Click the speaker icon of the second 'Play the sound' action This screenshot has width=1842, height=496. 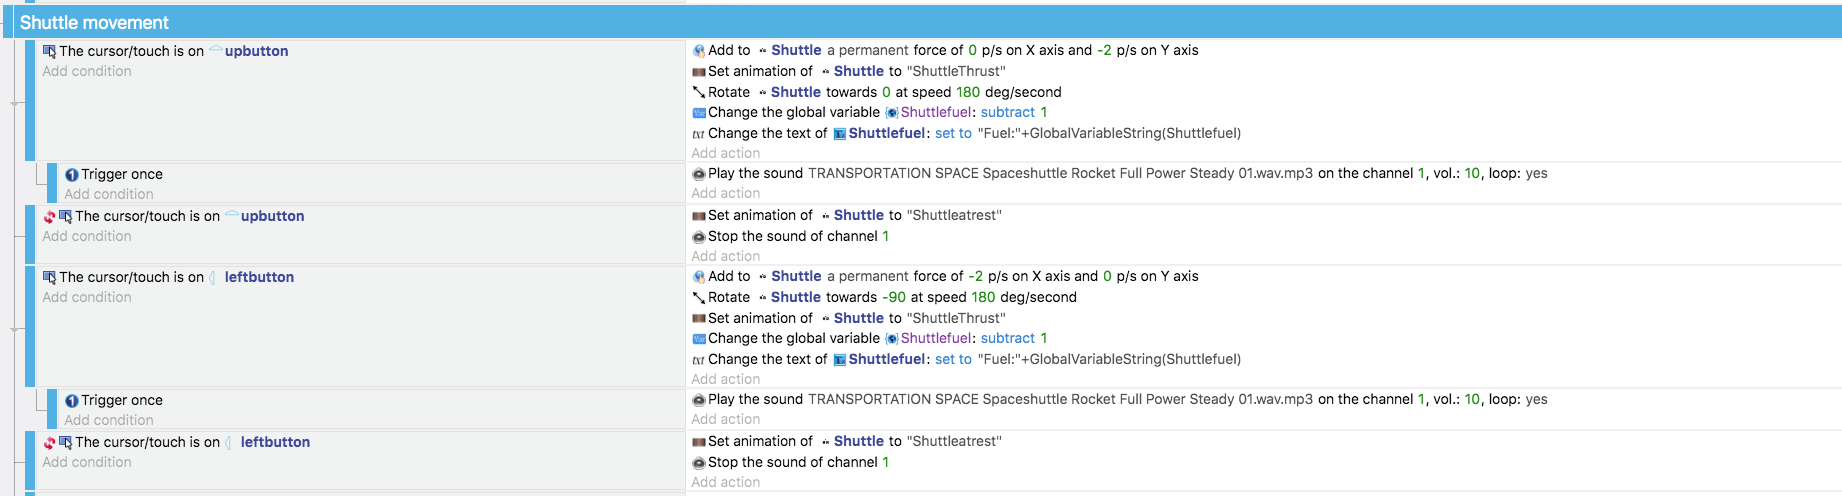pos(699,400)
